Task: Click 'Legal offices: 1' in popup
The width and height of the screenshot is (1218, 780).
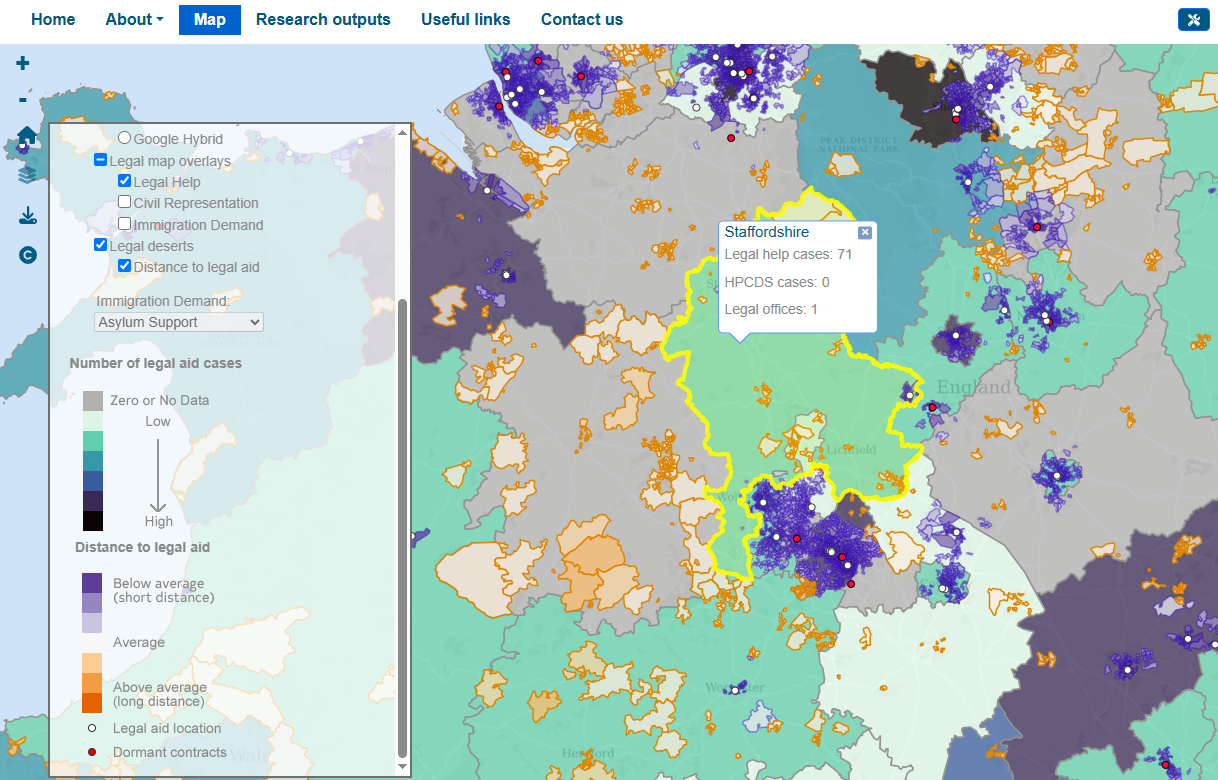Action: 771,309
